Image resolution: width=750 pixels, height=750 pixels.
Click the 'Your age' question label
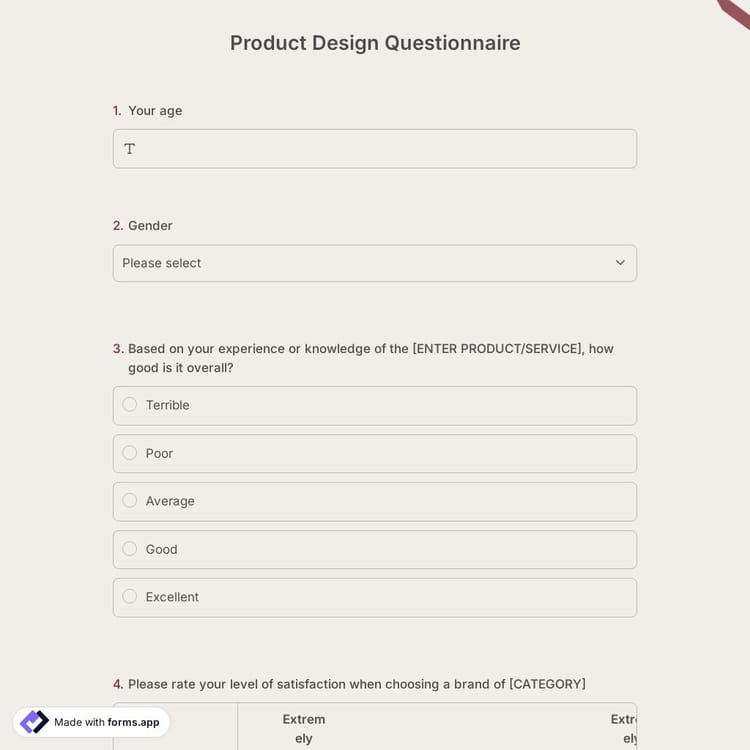155,111
